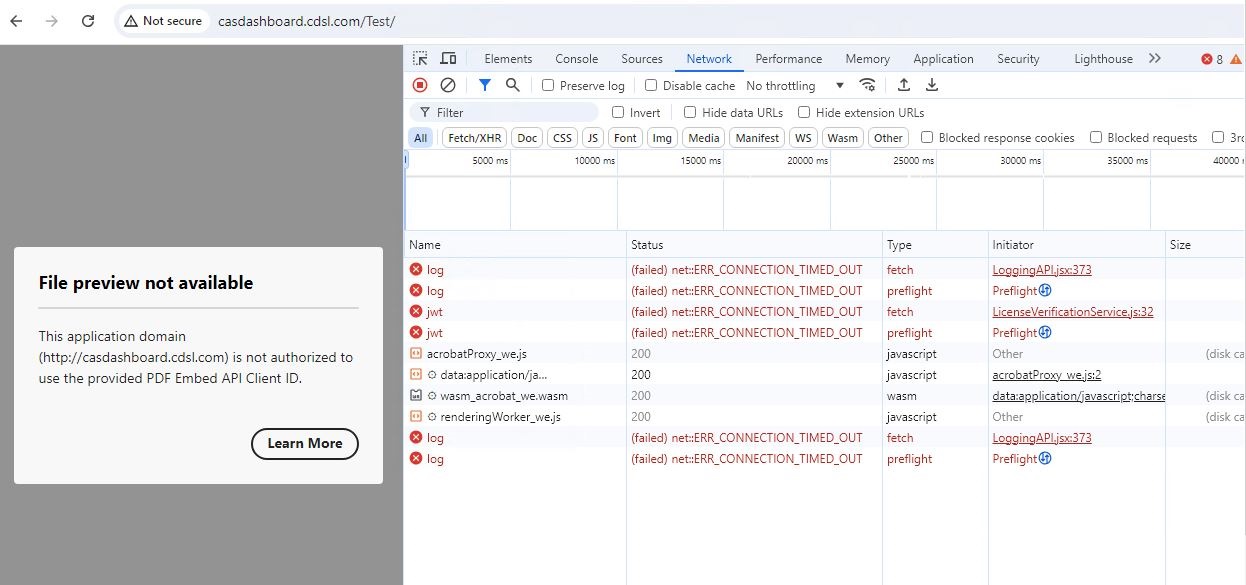Viewport: 1246px width, 585px height.
Task: Open the Application panel
Action: (943, 58)
